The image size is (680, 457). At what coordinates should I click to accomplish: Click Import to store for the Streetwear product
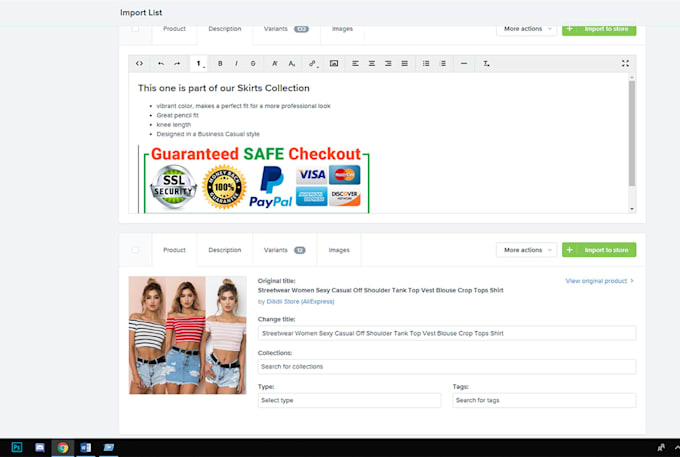599,250
